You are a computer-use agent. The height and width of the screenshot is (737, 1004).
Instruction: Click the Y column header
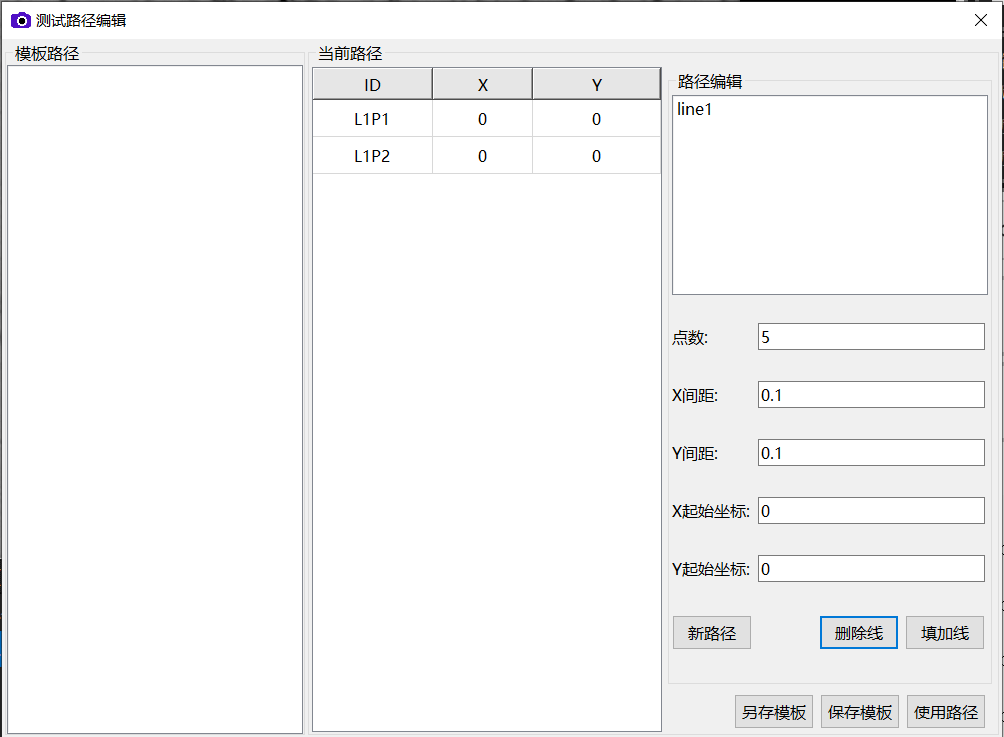(x=596, y=85)
